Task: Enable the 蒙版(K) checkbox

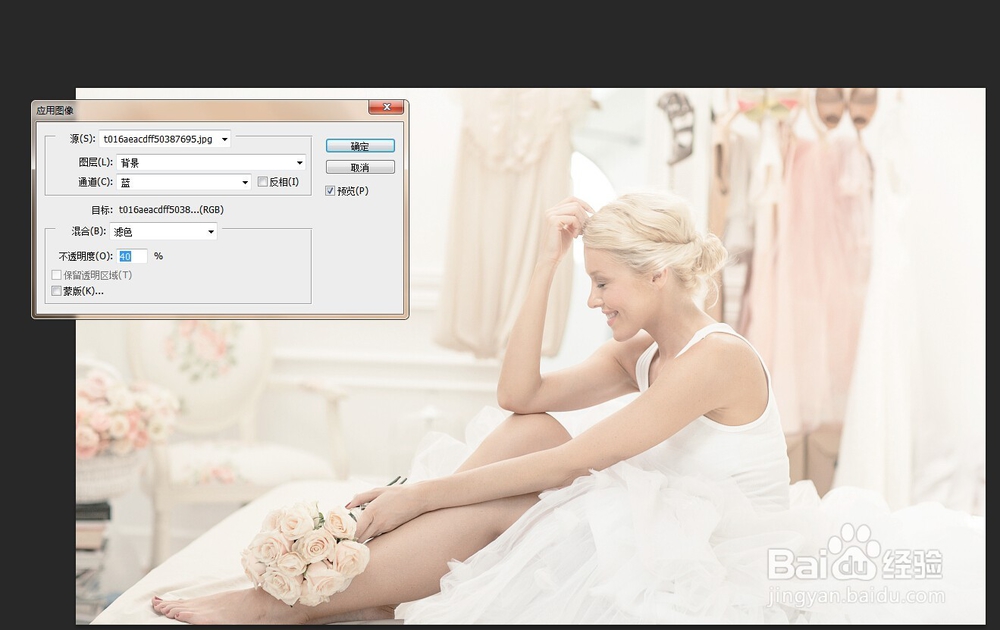Action: coord(57,291)
